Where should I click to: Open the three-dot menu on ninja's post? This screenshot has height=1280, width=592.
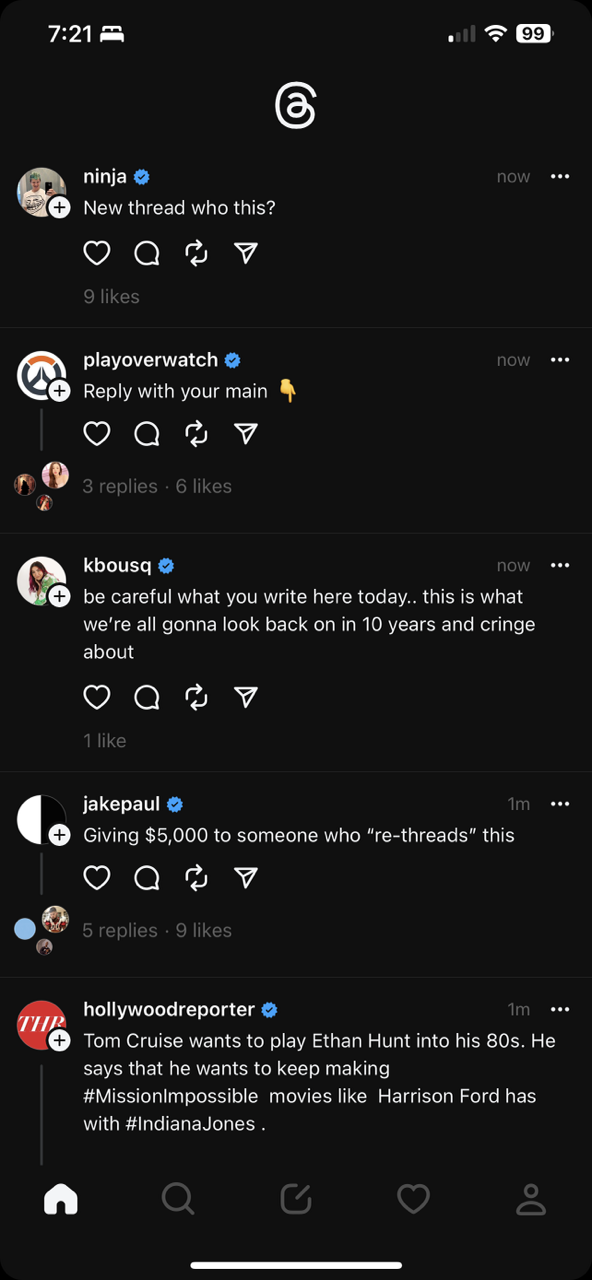[x=560, y=176]
